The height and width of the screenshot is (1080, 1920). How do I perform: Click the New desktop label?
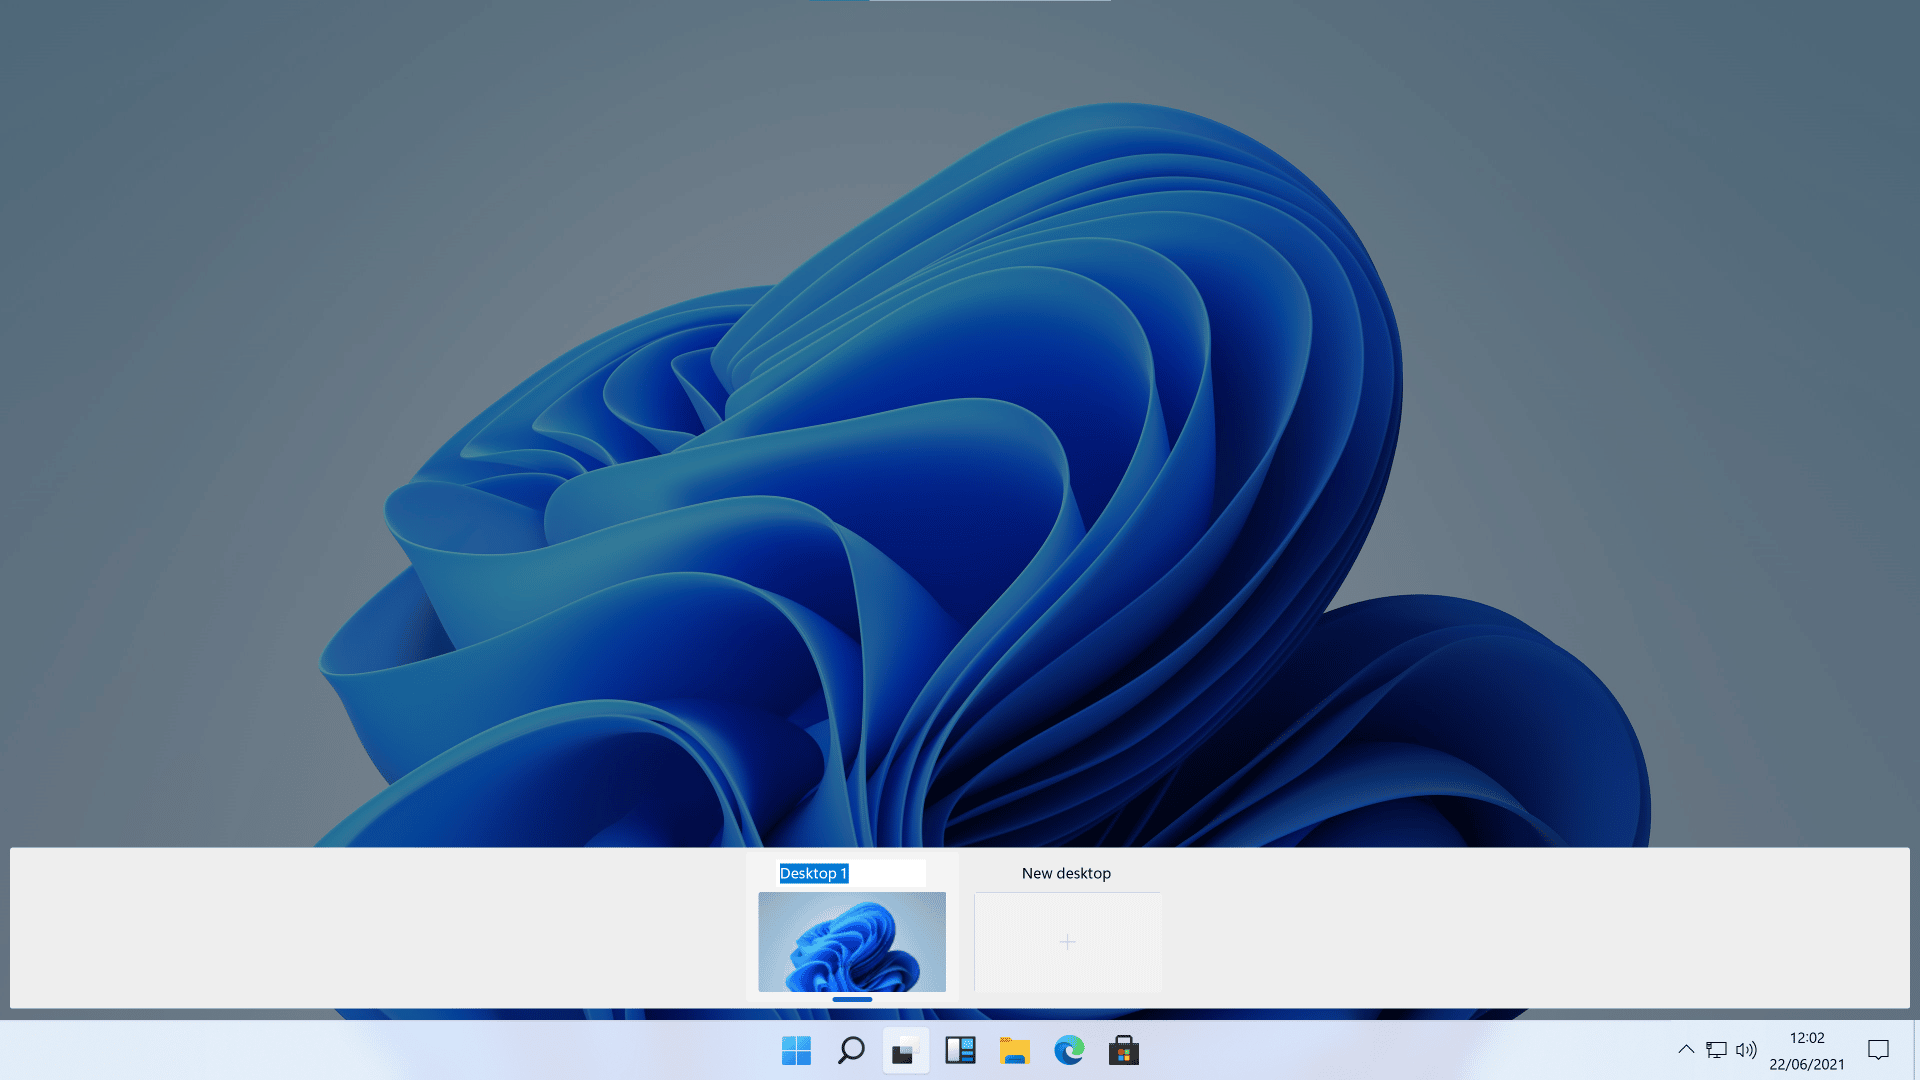click(1066, 873)
